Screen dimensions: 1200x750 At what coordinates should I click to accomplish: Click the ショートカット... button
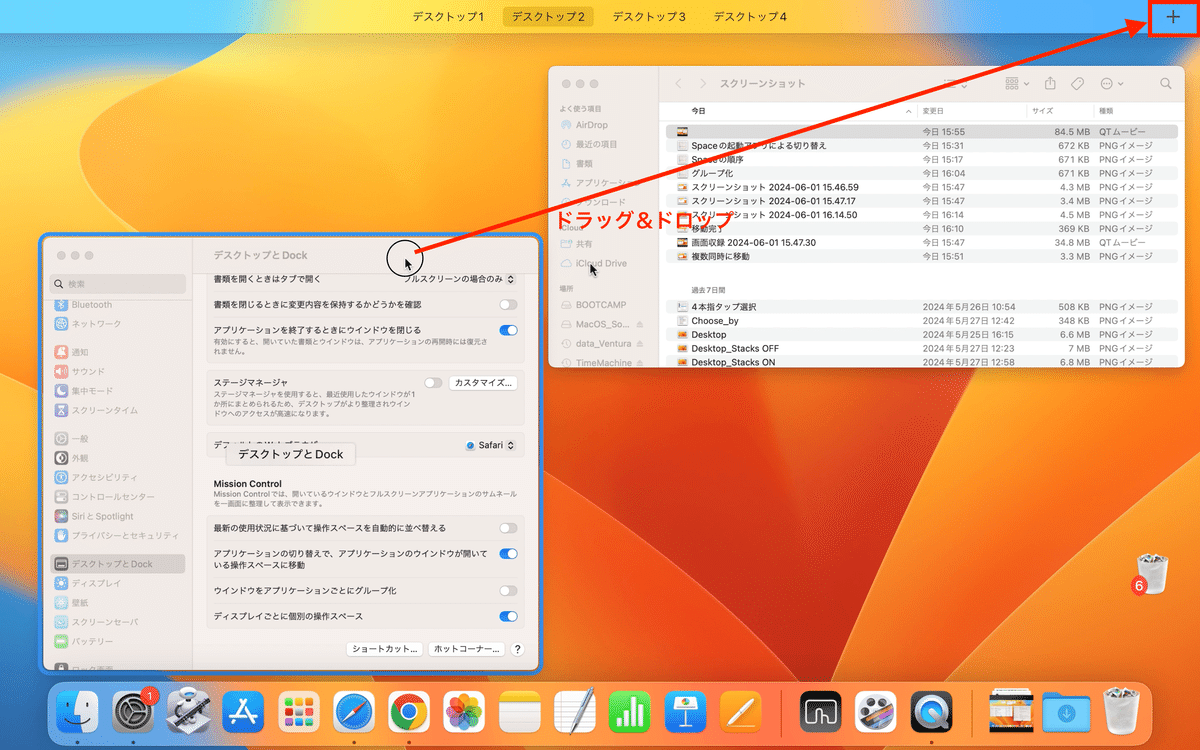point(385,649)
